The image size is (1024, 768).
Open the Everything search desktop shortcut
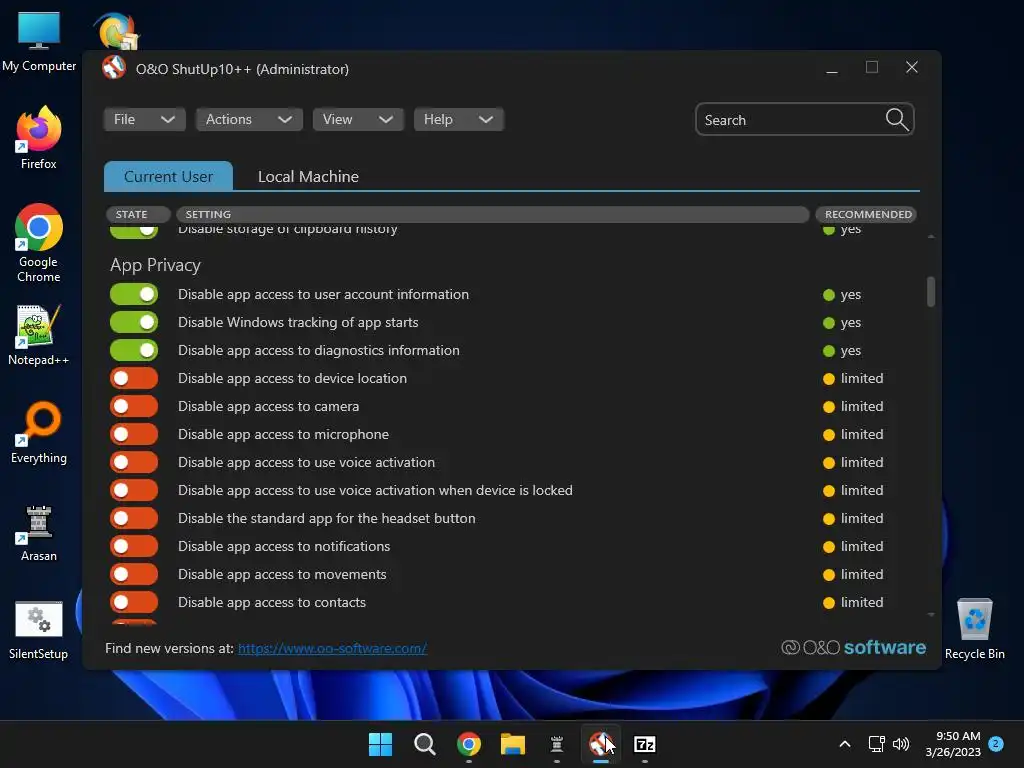pyautogui.click(x=39, y=432)
